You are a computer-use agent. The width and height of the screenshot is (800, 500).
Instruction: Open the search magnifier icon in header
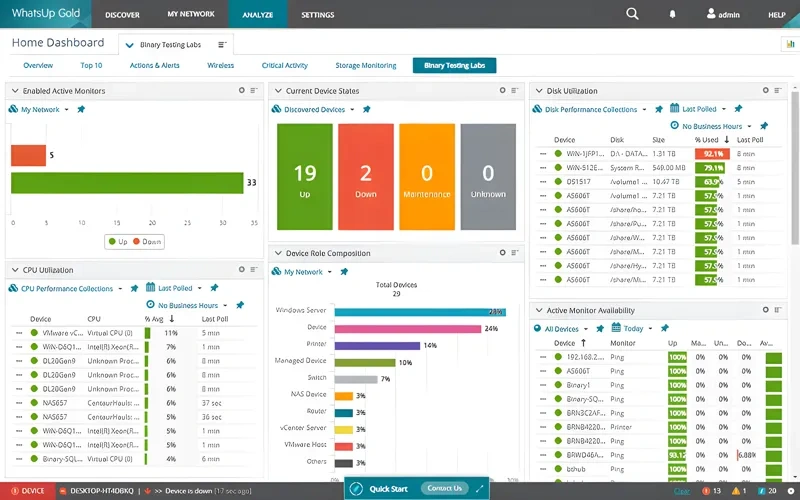coord(632,14)
